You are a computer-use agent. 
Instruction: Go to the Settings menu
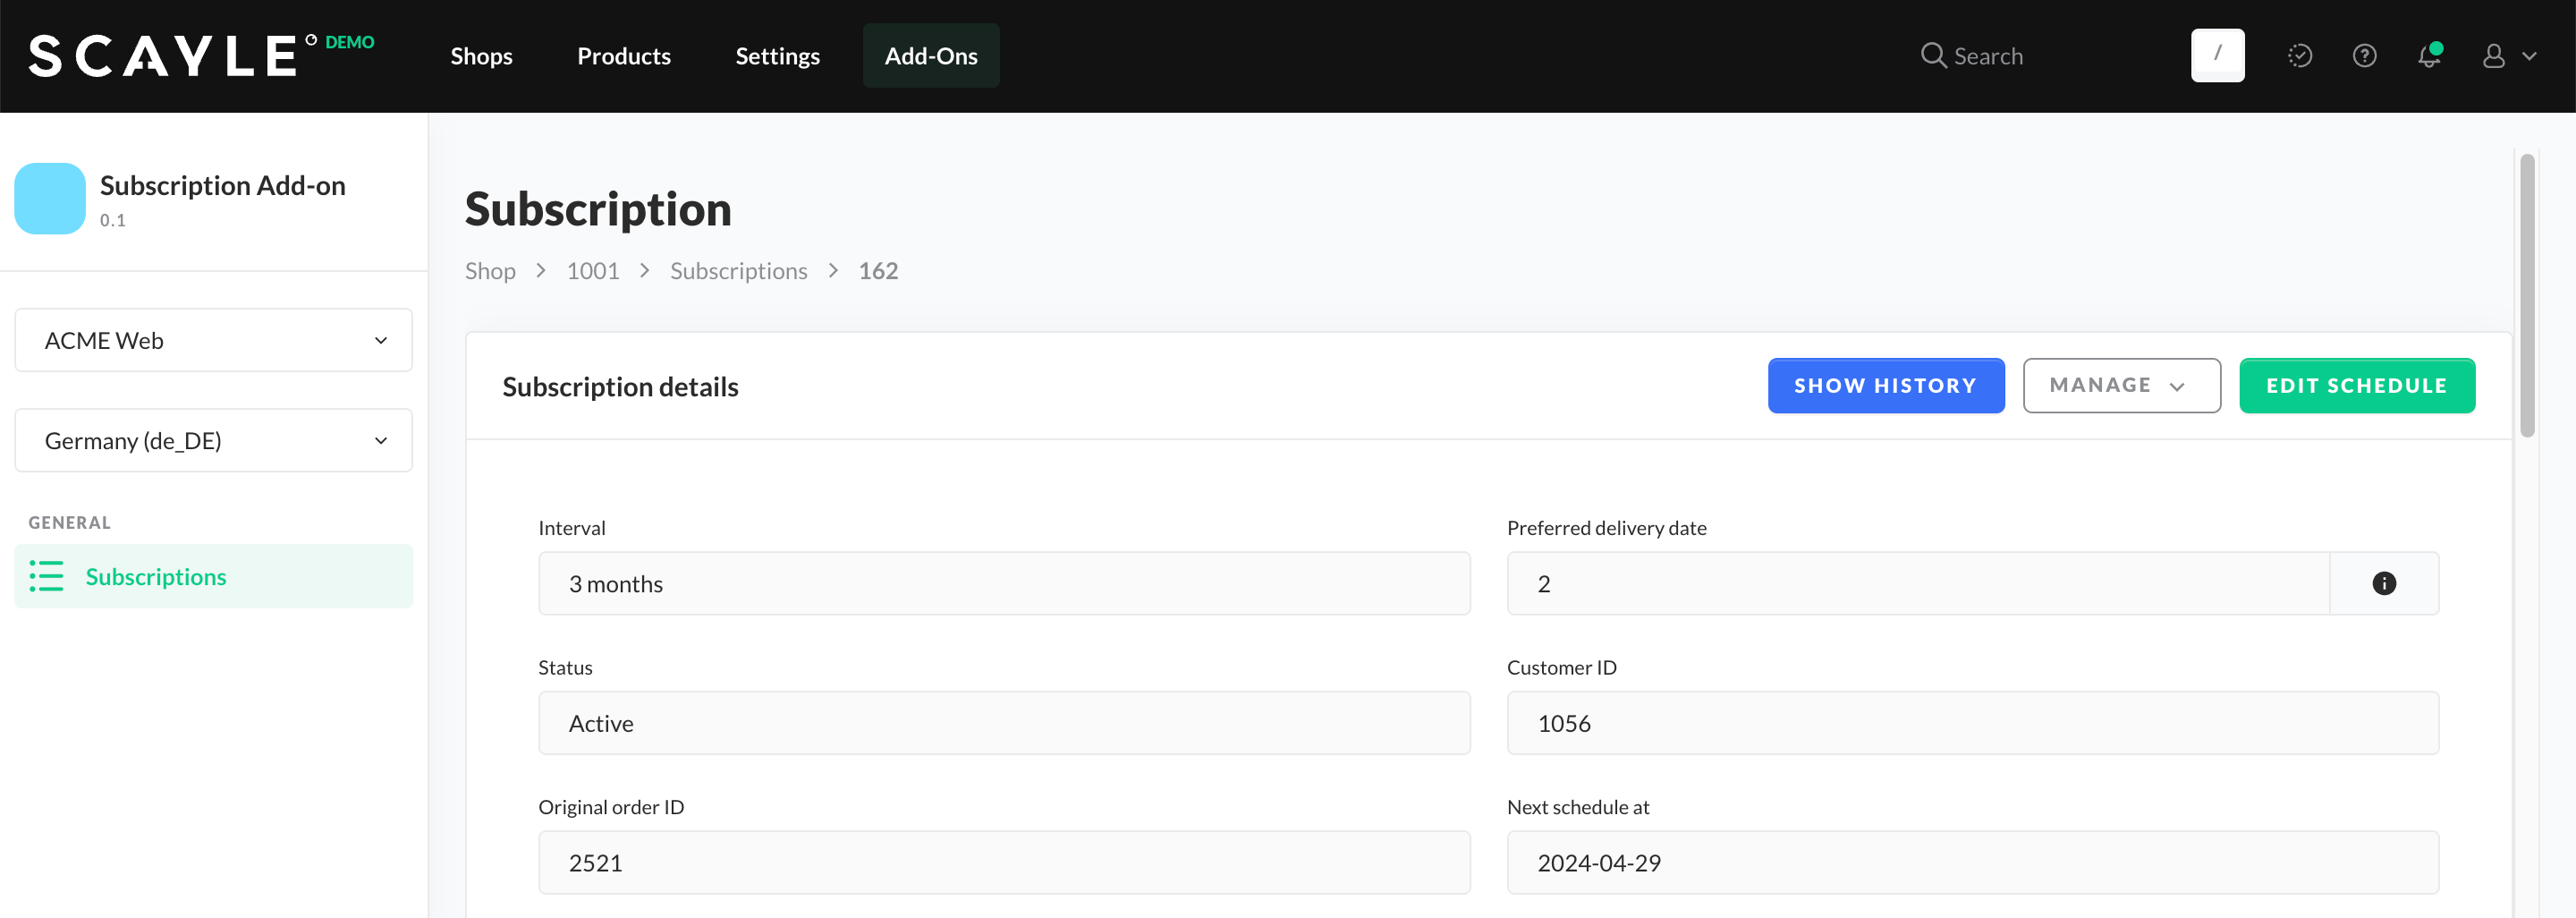click(x=777, y=56)
